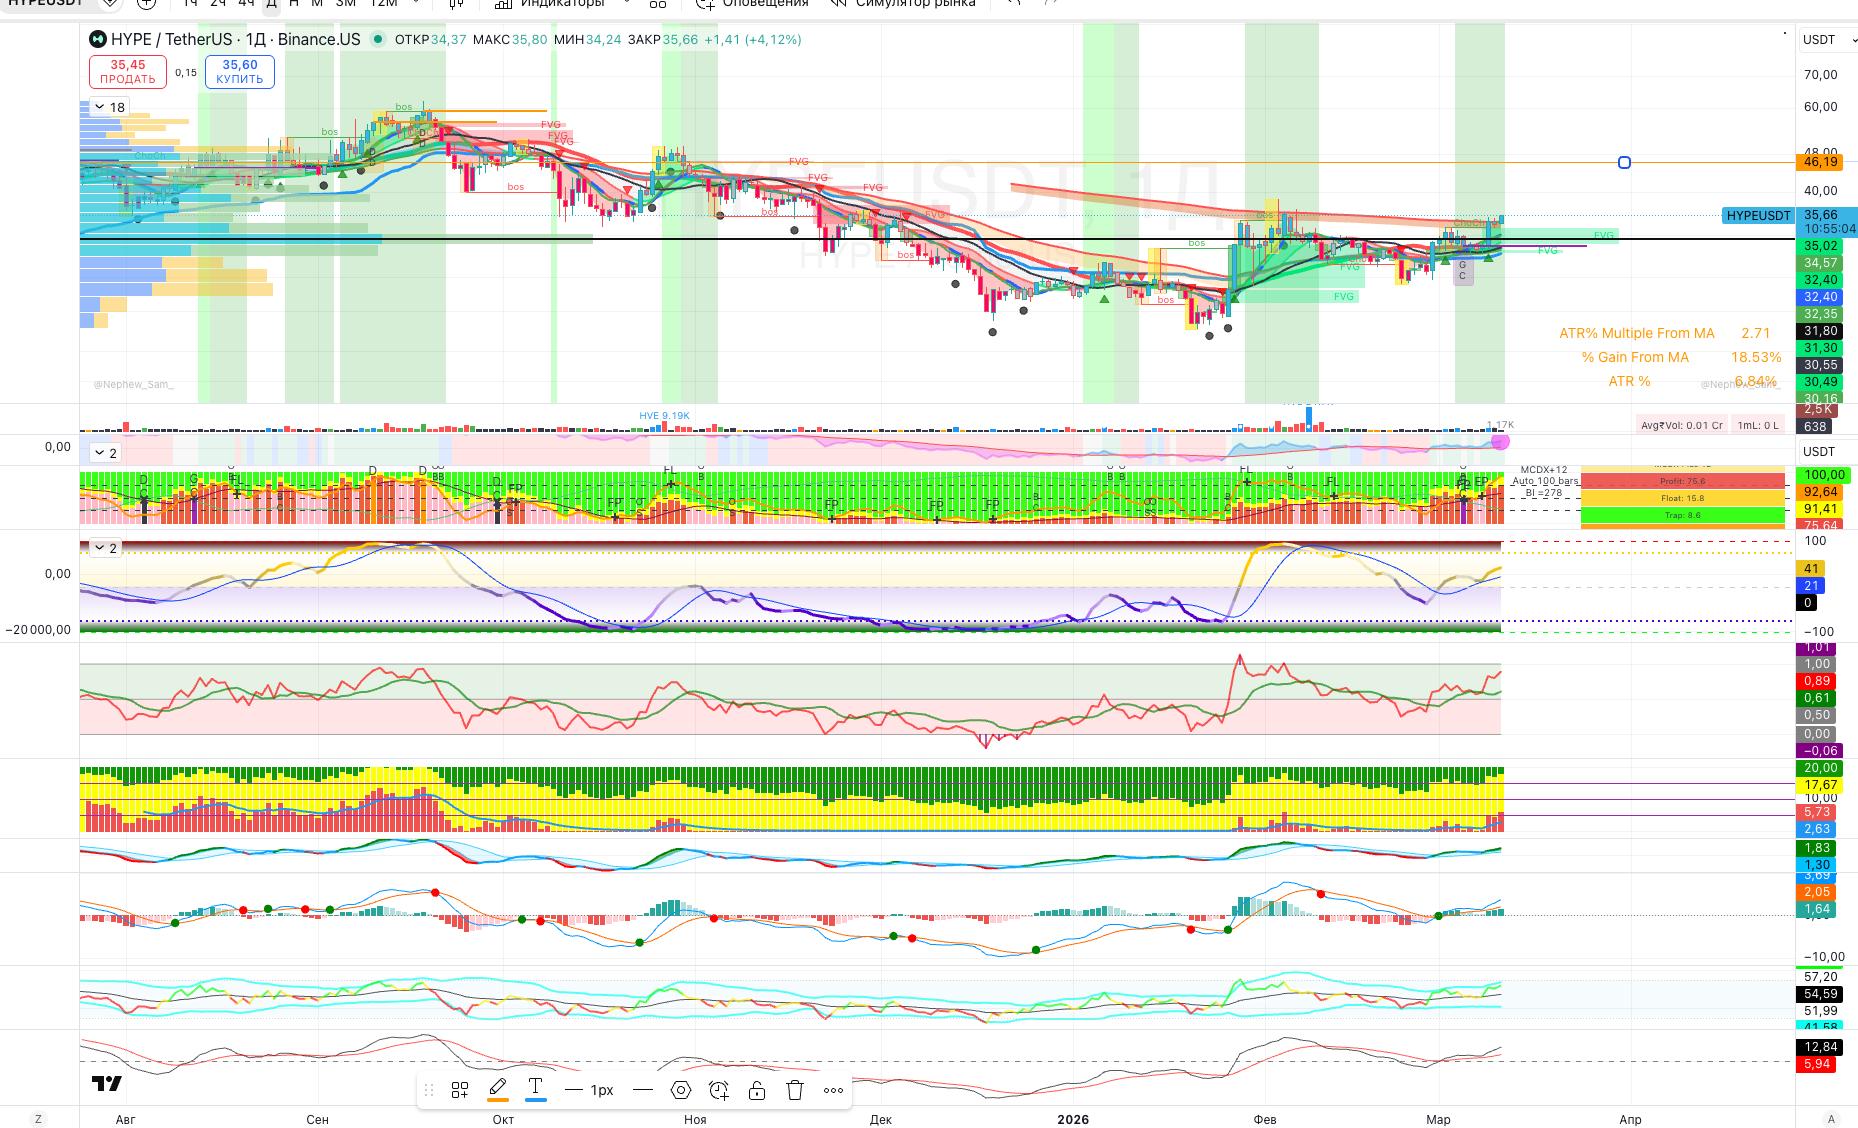Expand the oscillator pane legend showing 2
This screenshot has width=1858, height=1128.
click(x=105, y=548)
